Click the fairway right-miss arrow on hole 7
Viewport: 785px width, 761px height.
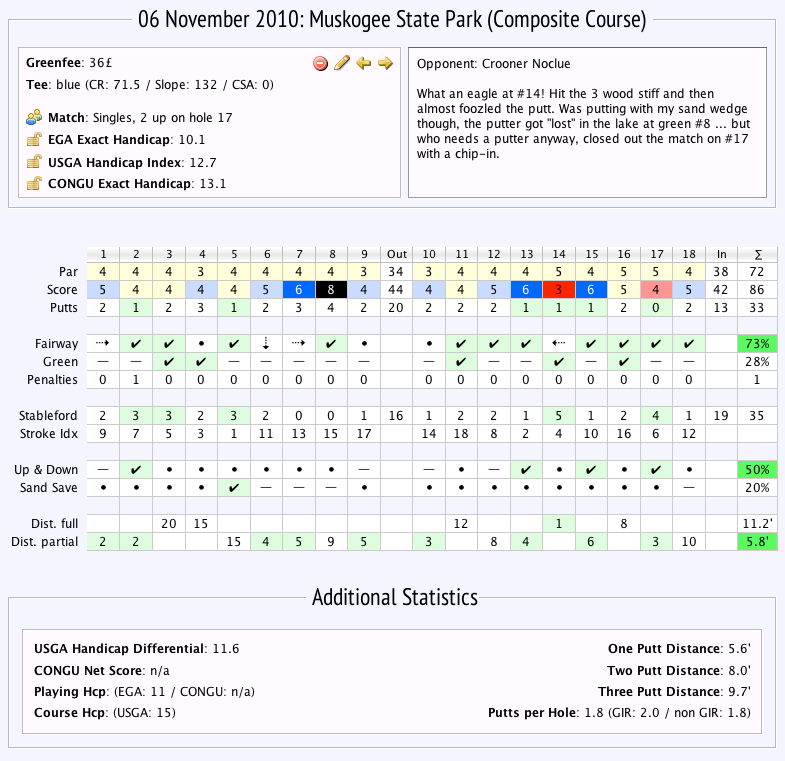pos(298,343)
